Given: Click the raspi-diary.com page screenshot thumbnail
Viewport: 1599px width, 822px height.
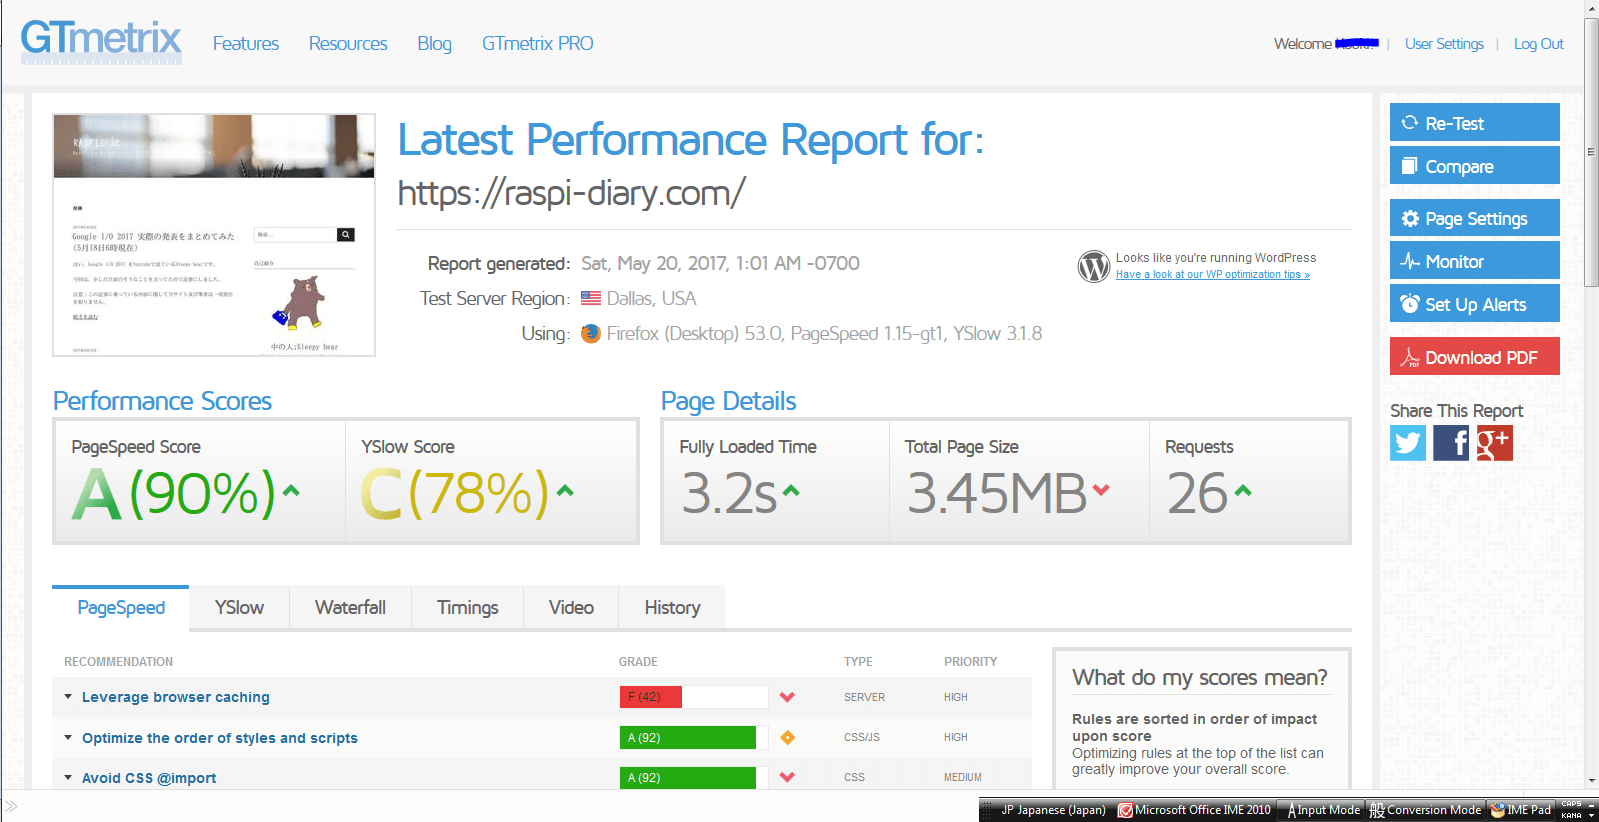Looking at the screenshot, I should click(x=214, y=235).
